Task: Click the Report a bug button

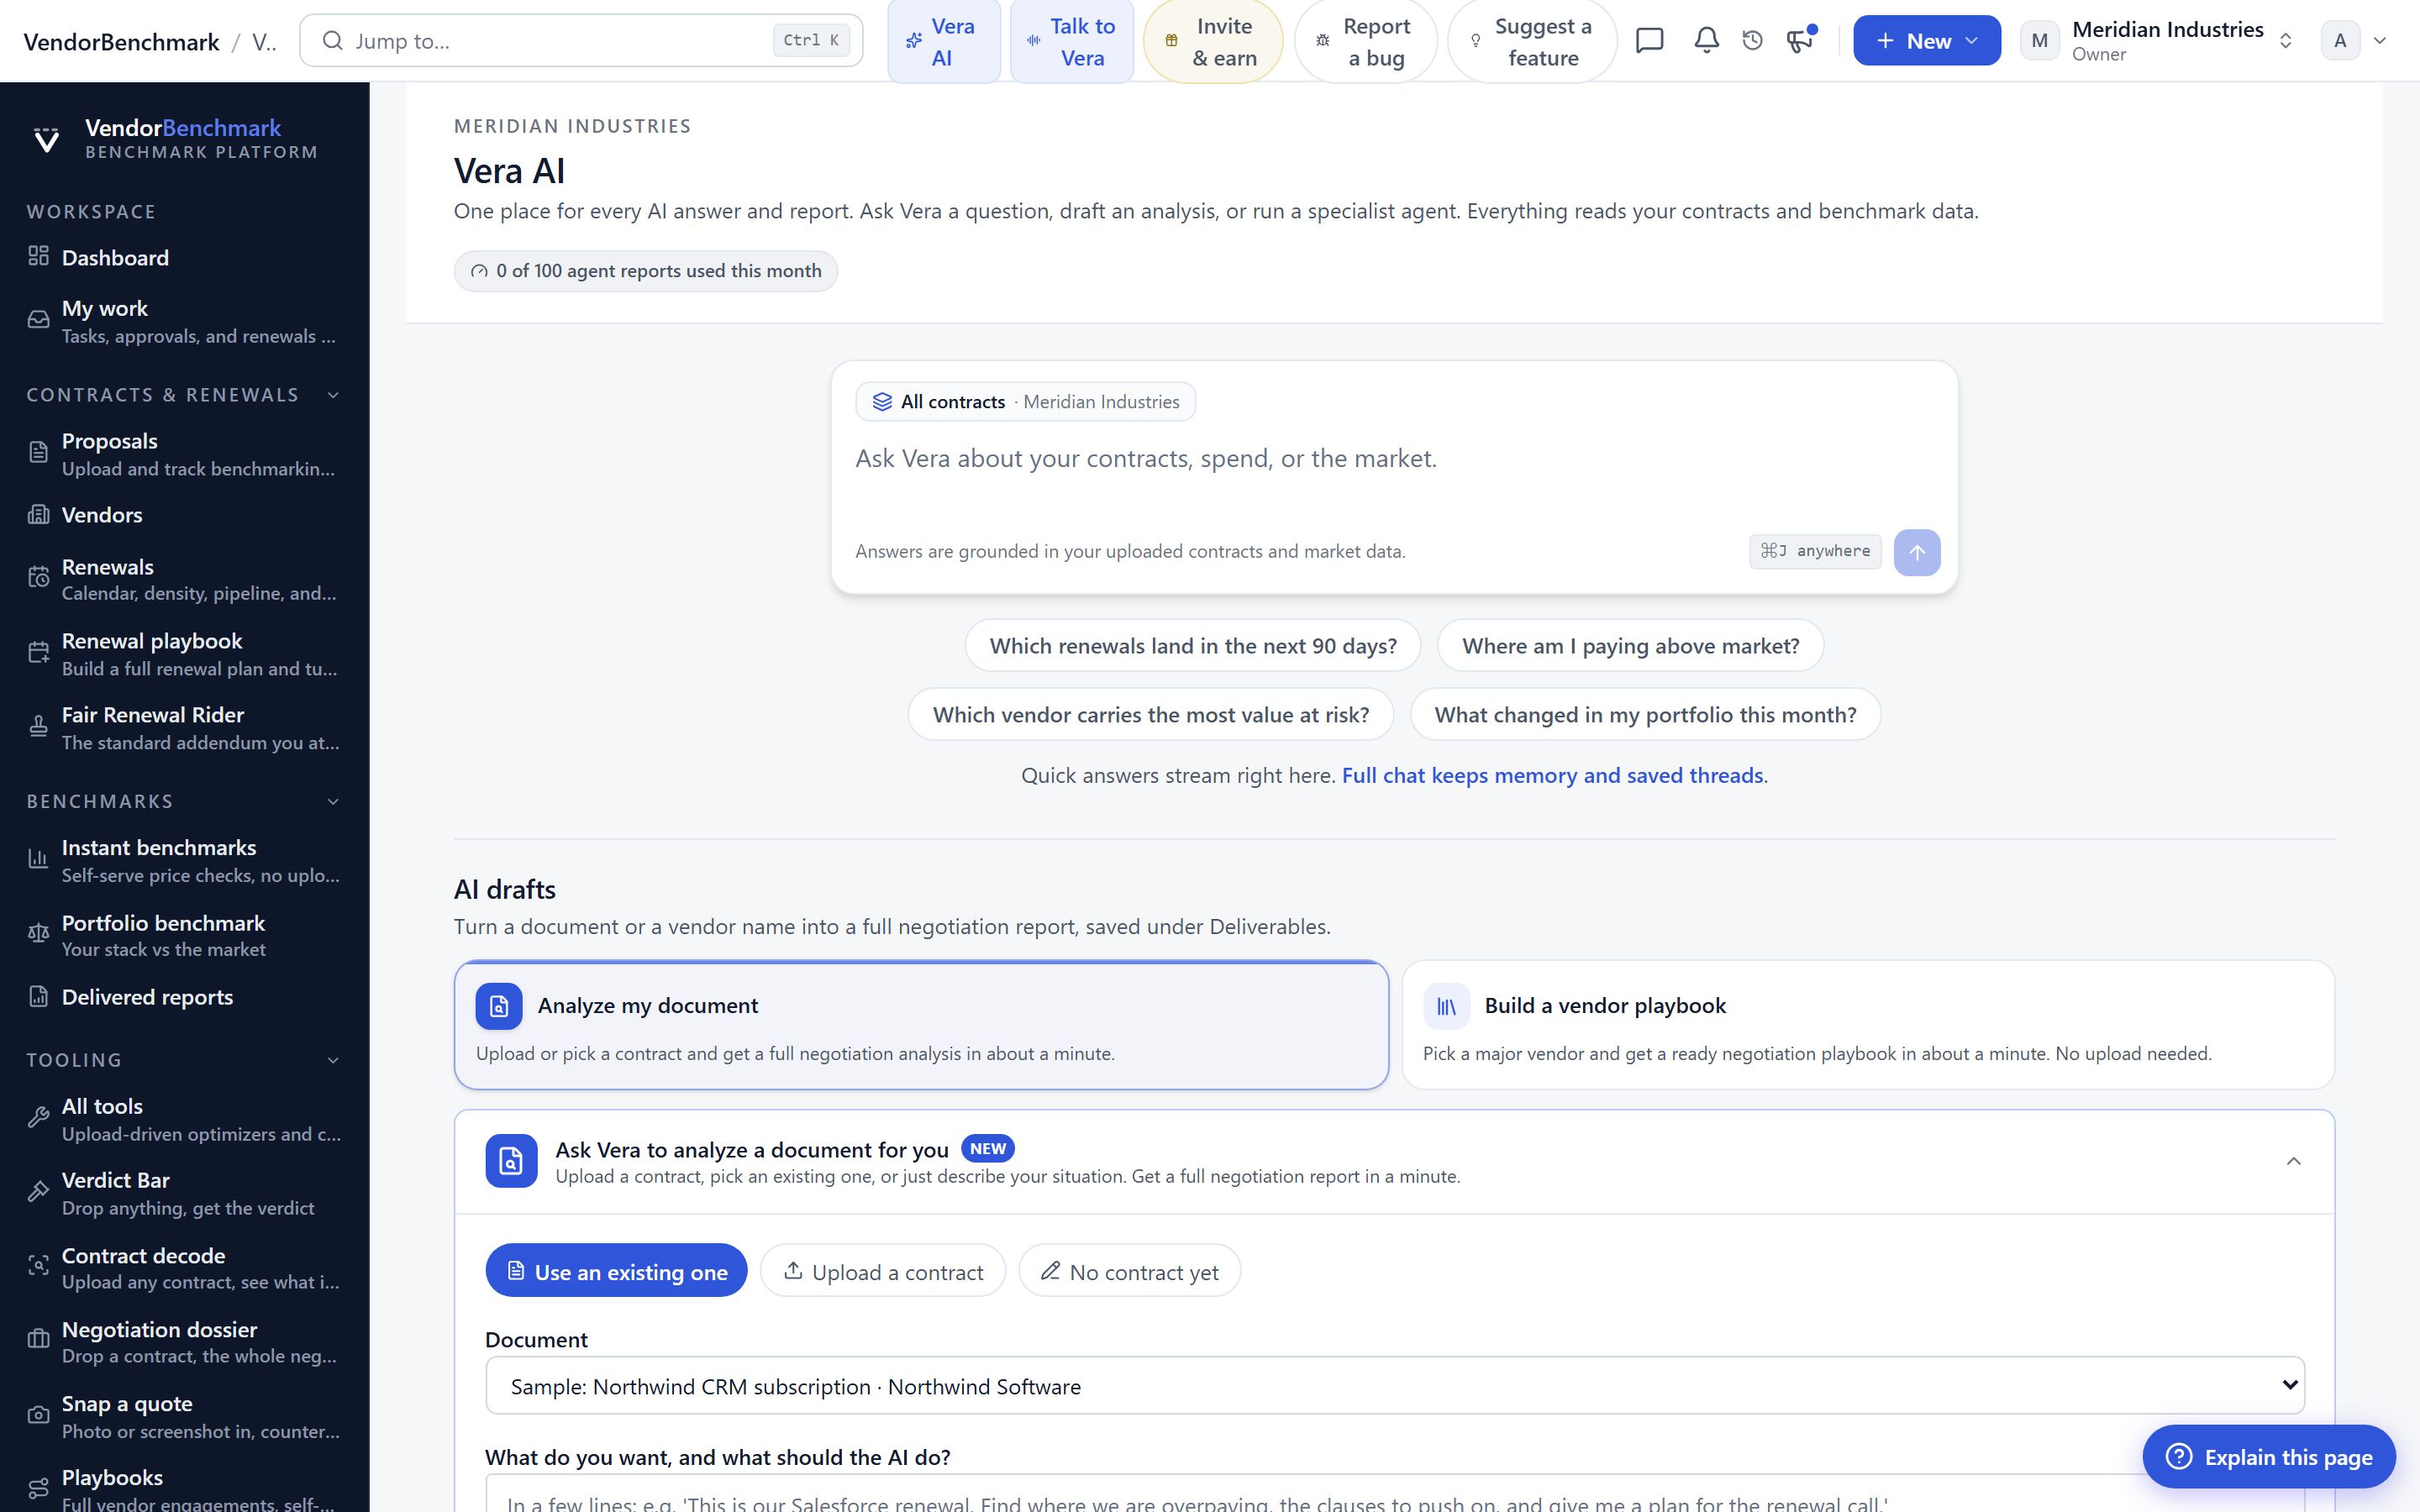Action: tap(1365, 41)
